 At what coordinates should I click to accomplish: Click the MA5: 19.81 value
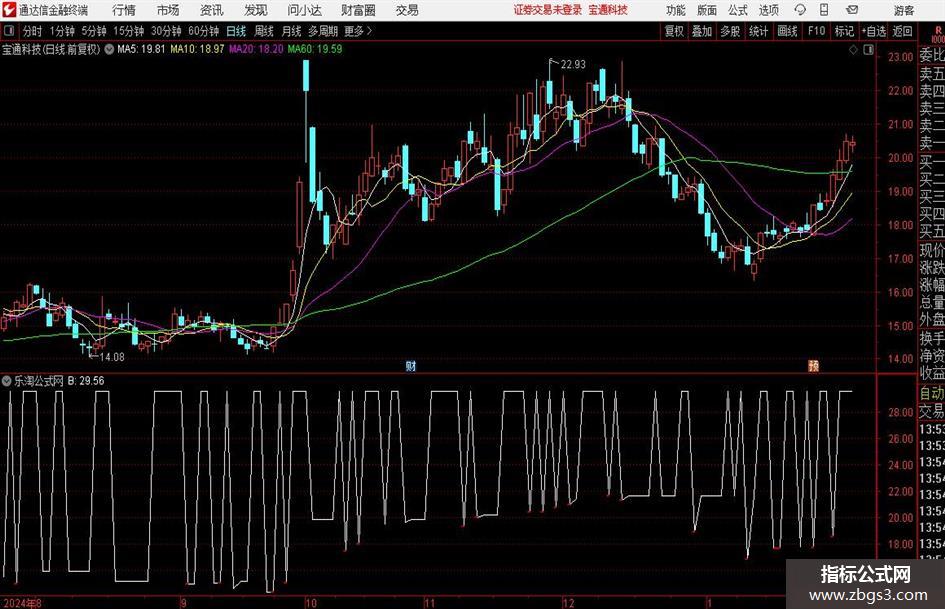(141, 49)
